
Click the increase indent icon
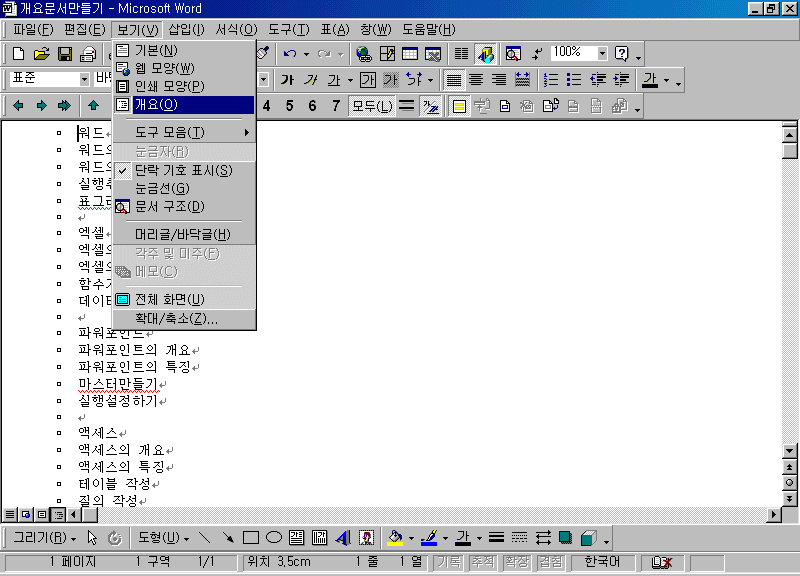(621, 80)
